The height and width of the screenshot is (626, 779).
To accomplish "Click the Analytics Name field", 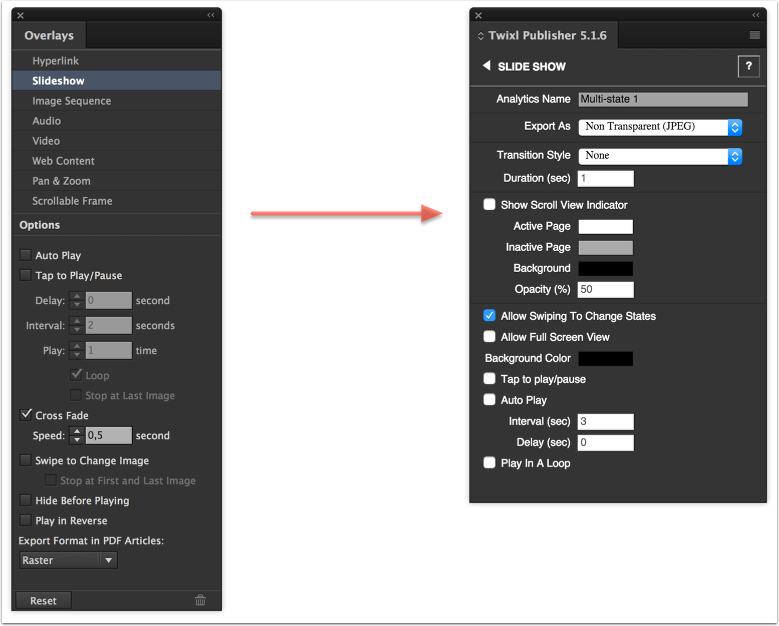I will (663, 99).
